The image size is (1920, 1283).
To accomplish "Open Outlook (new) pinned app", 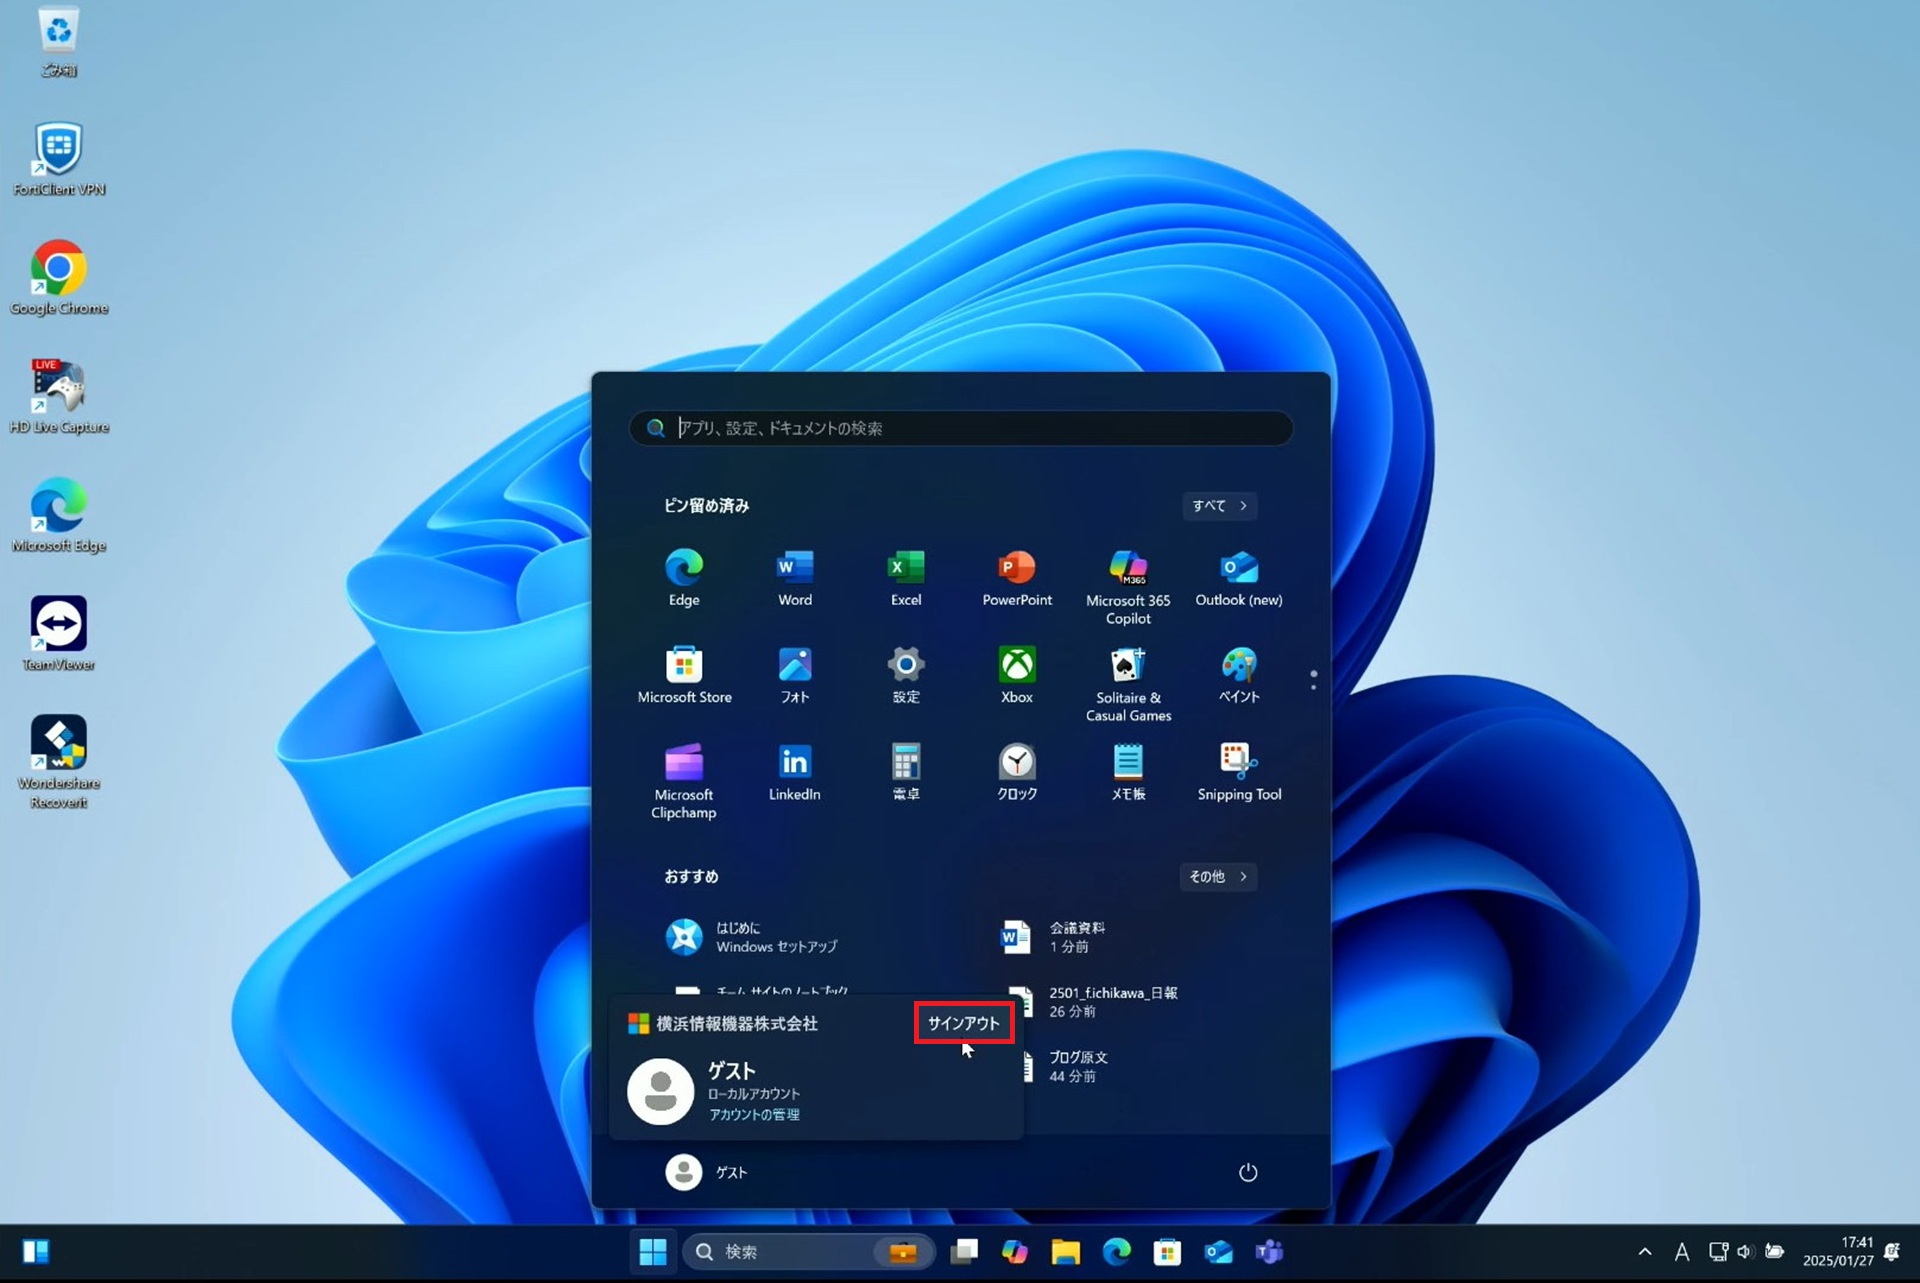I will click(1239, 578).
